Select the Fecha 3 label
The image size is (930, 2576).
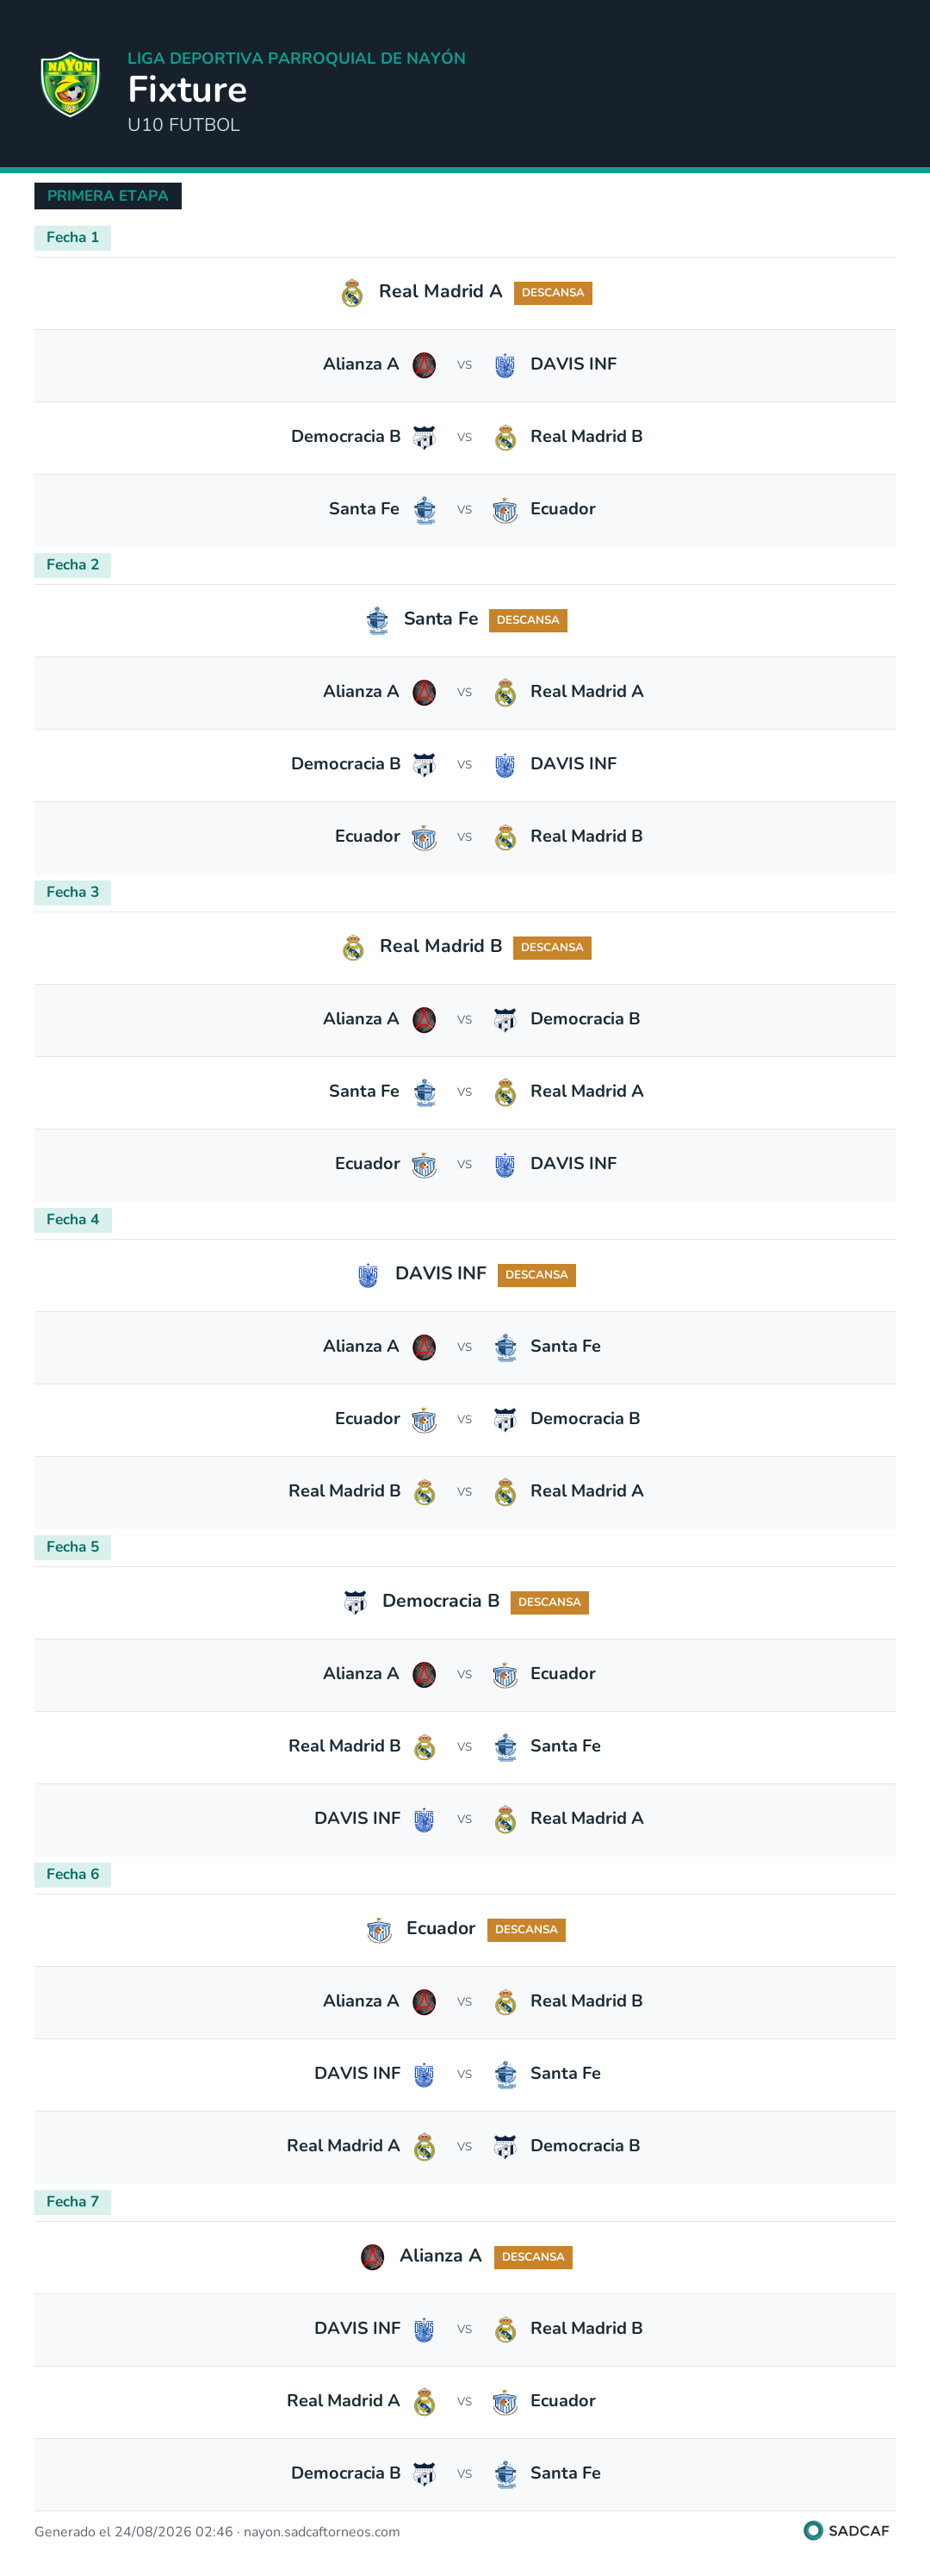(x=73, y=892)
